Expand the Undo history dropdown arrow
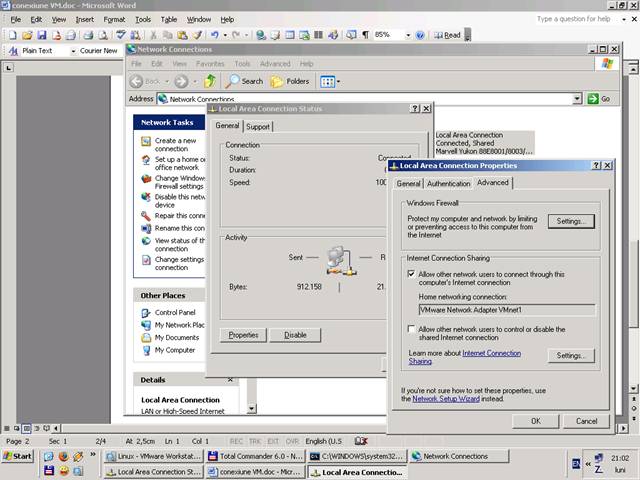This screenshot has height=480, width=640. coord(225,35)
